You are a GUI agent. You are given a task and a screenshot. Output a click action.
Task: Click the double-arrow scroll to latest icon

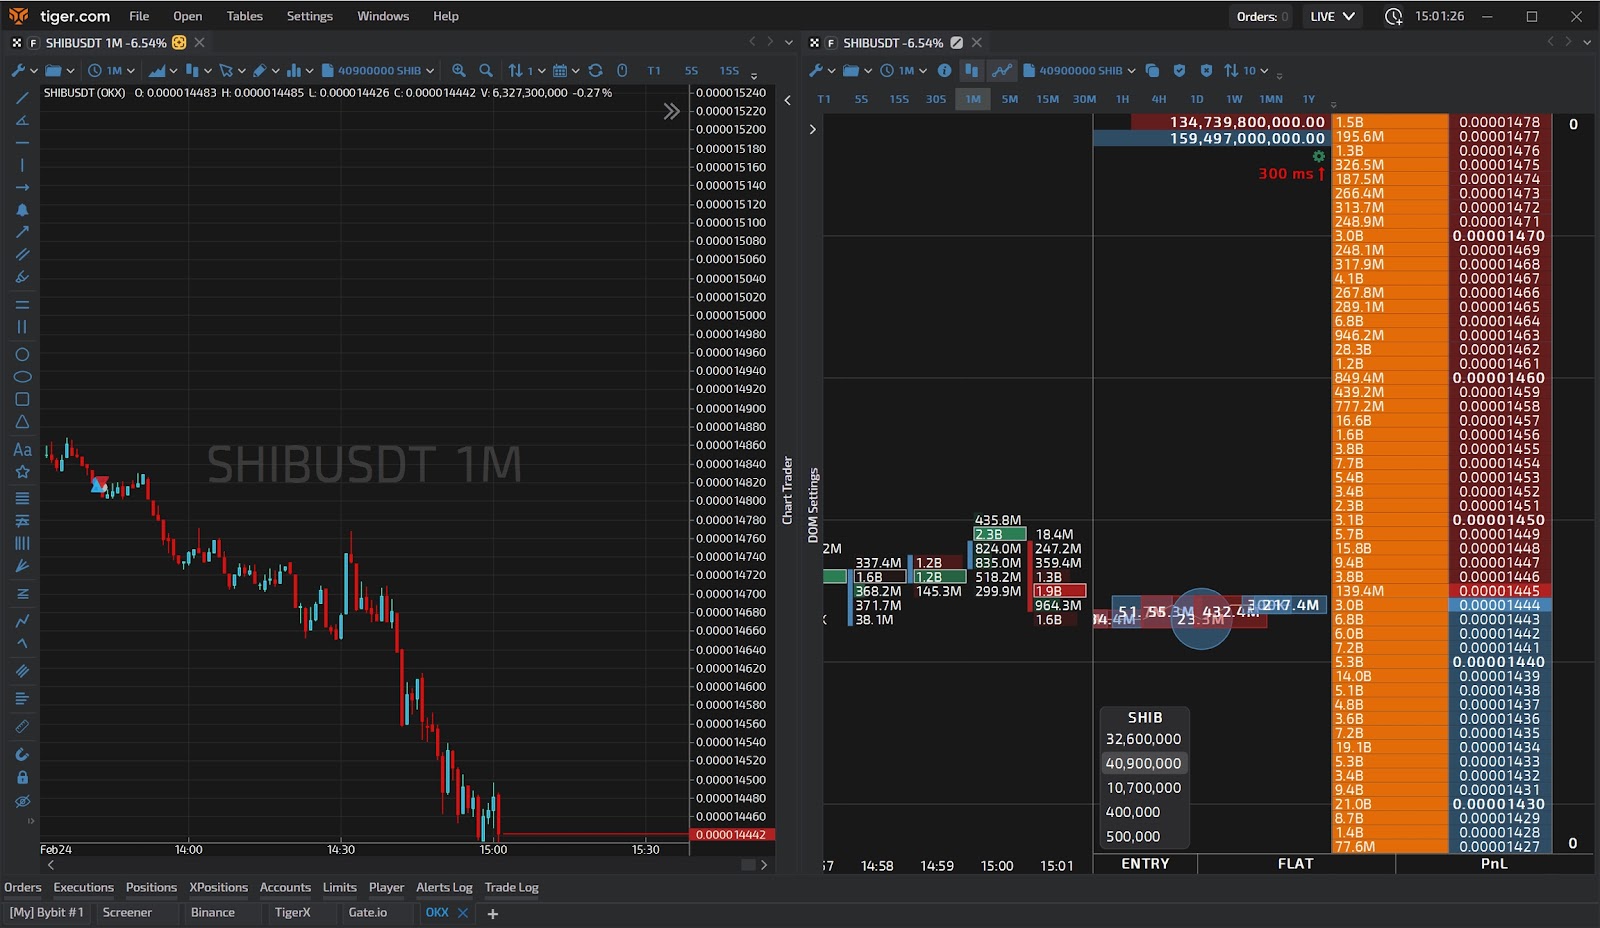tap(672, 111)
